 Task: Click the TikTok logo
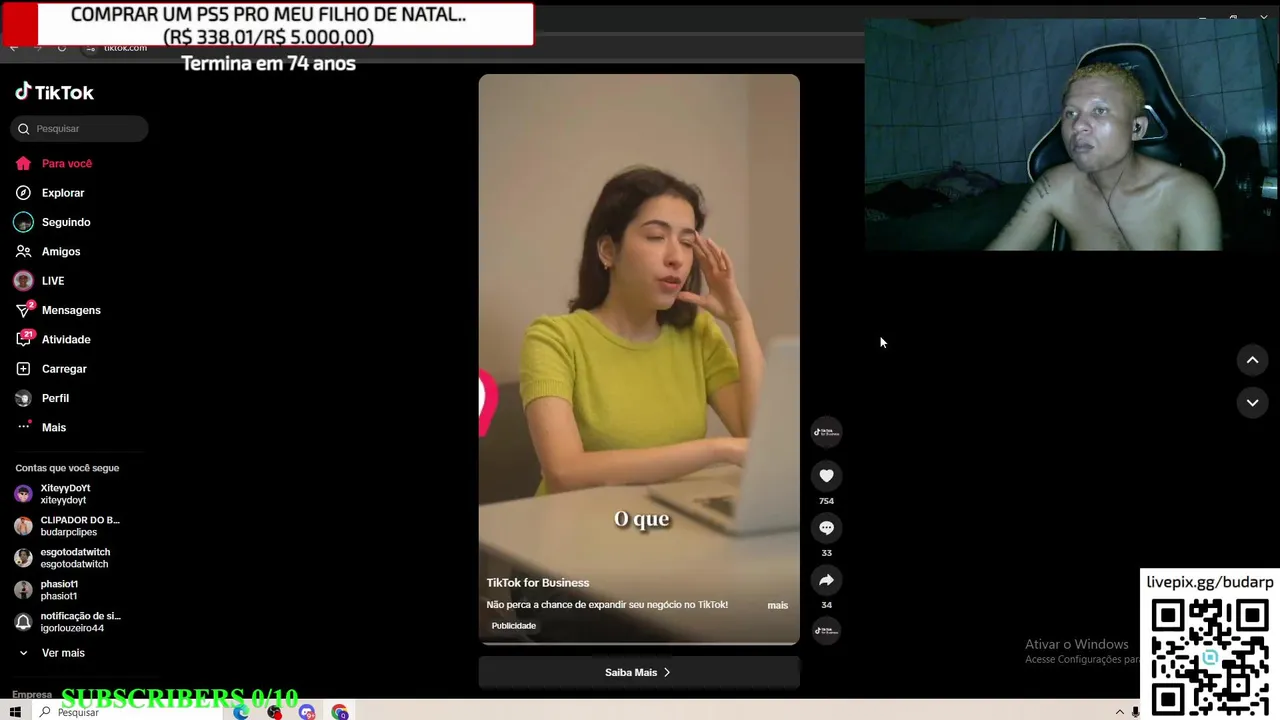54,92
